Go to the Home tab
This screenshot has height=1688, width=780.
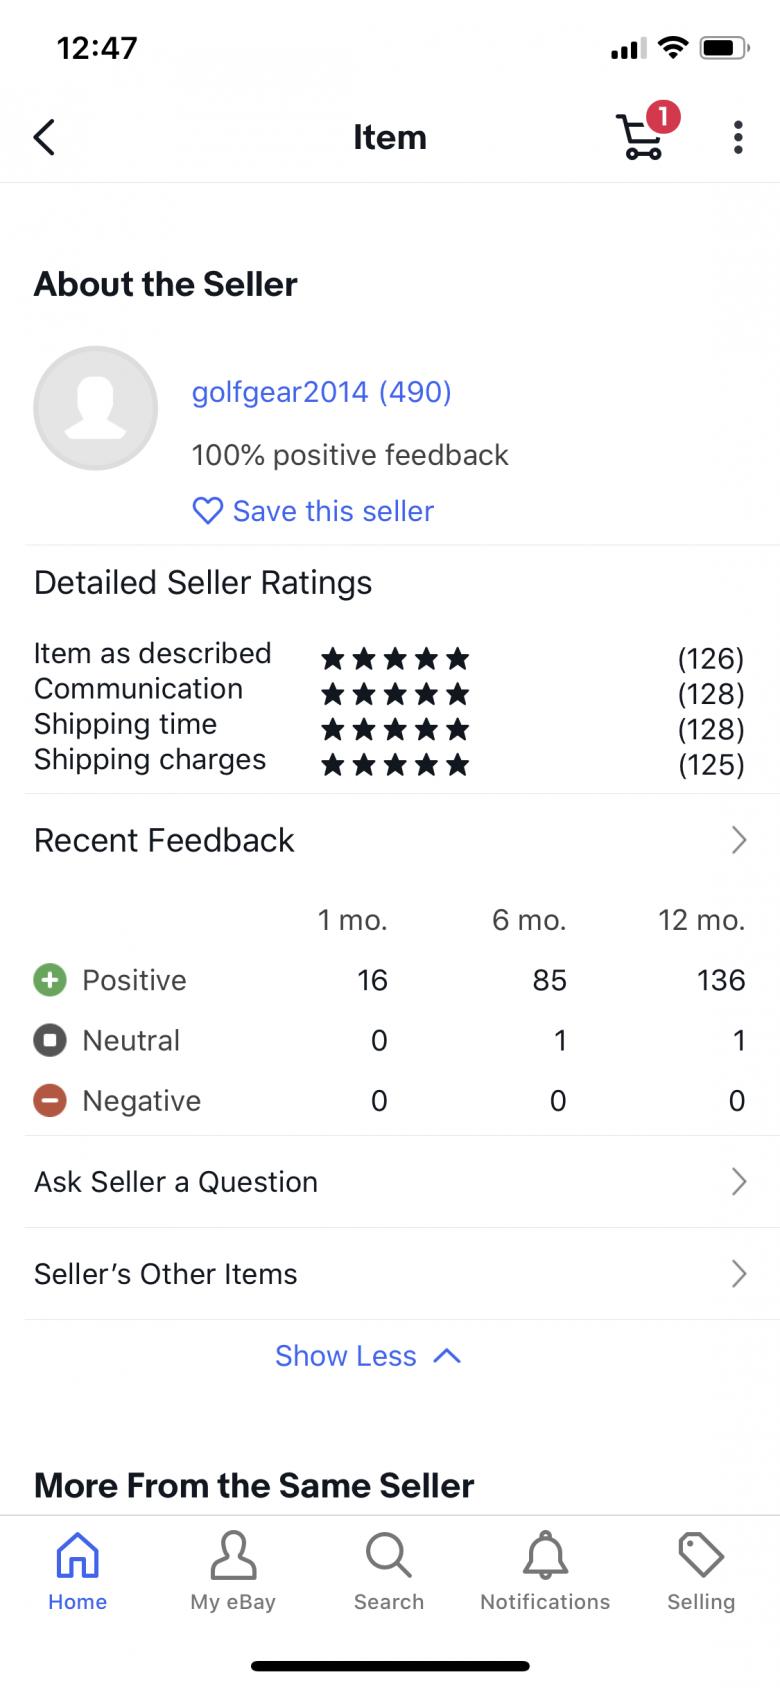(78, 1571)
